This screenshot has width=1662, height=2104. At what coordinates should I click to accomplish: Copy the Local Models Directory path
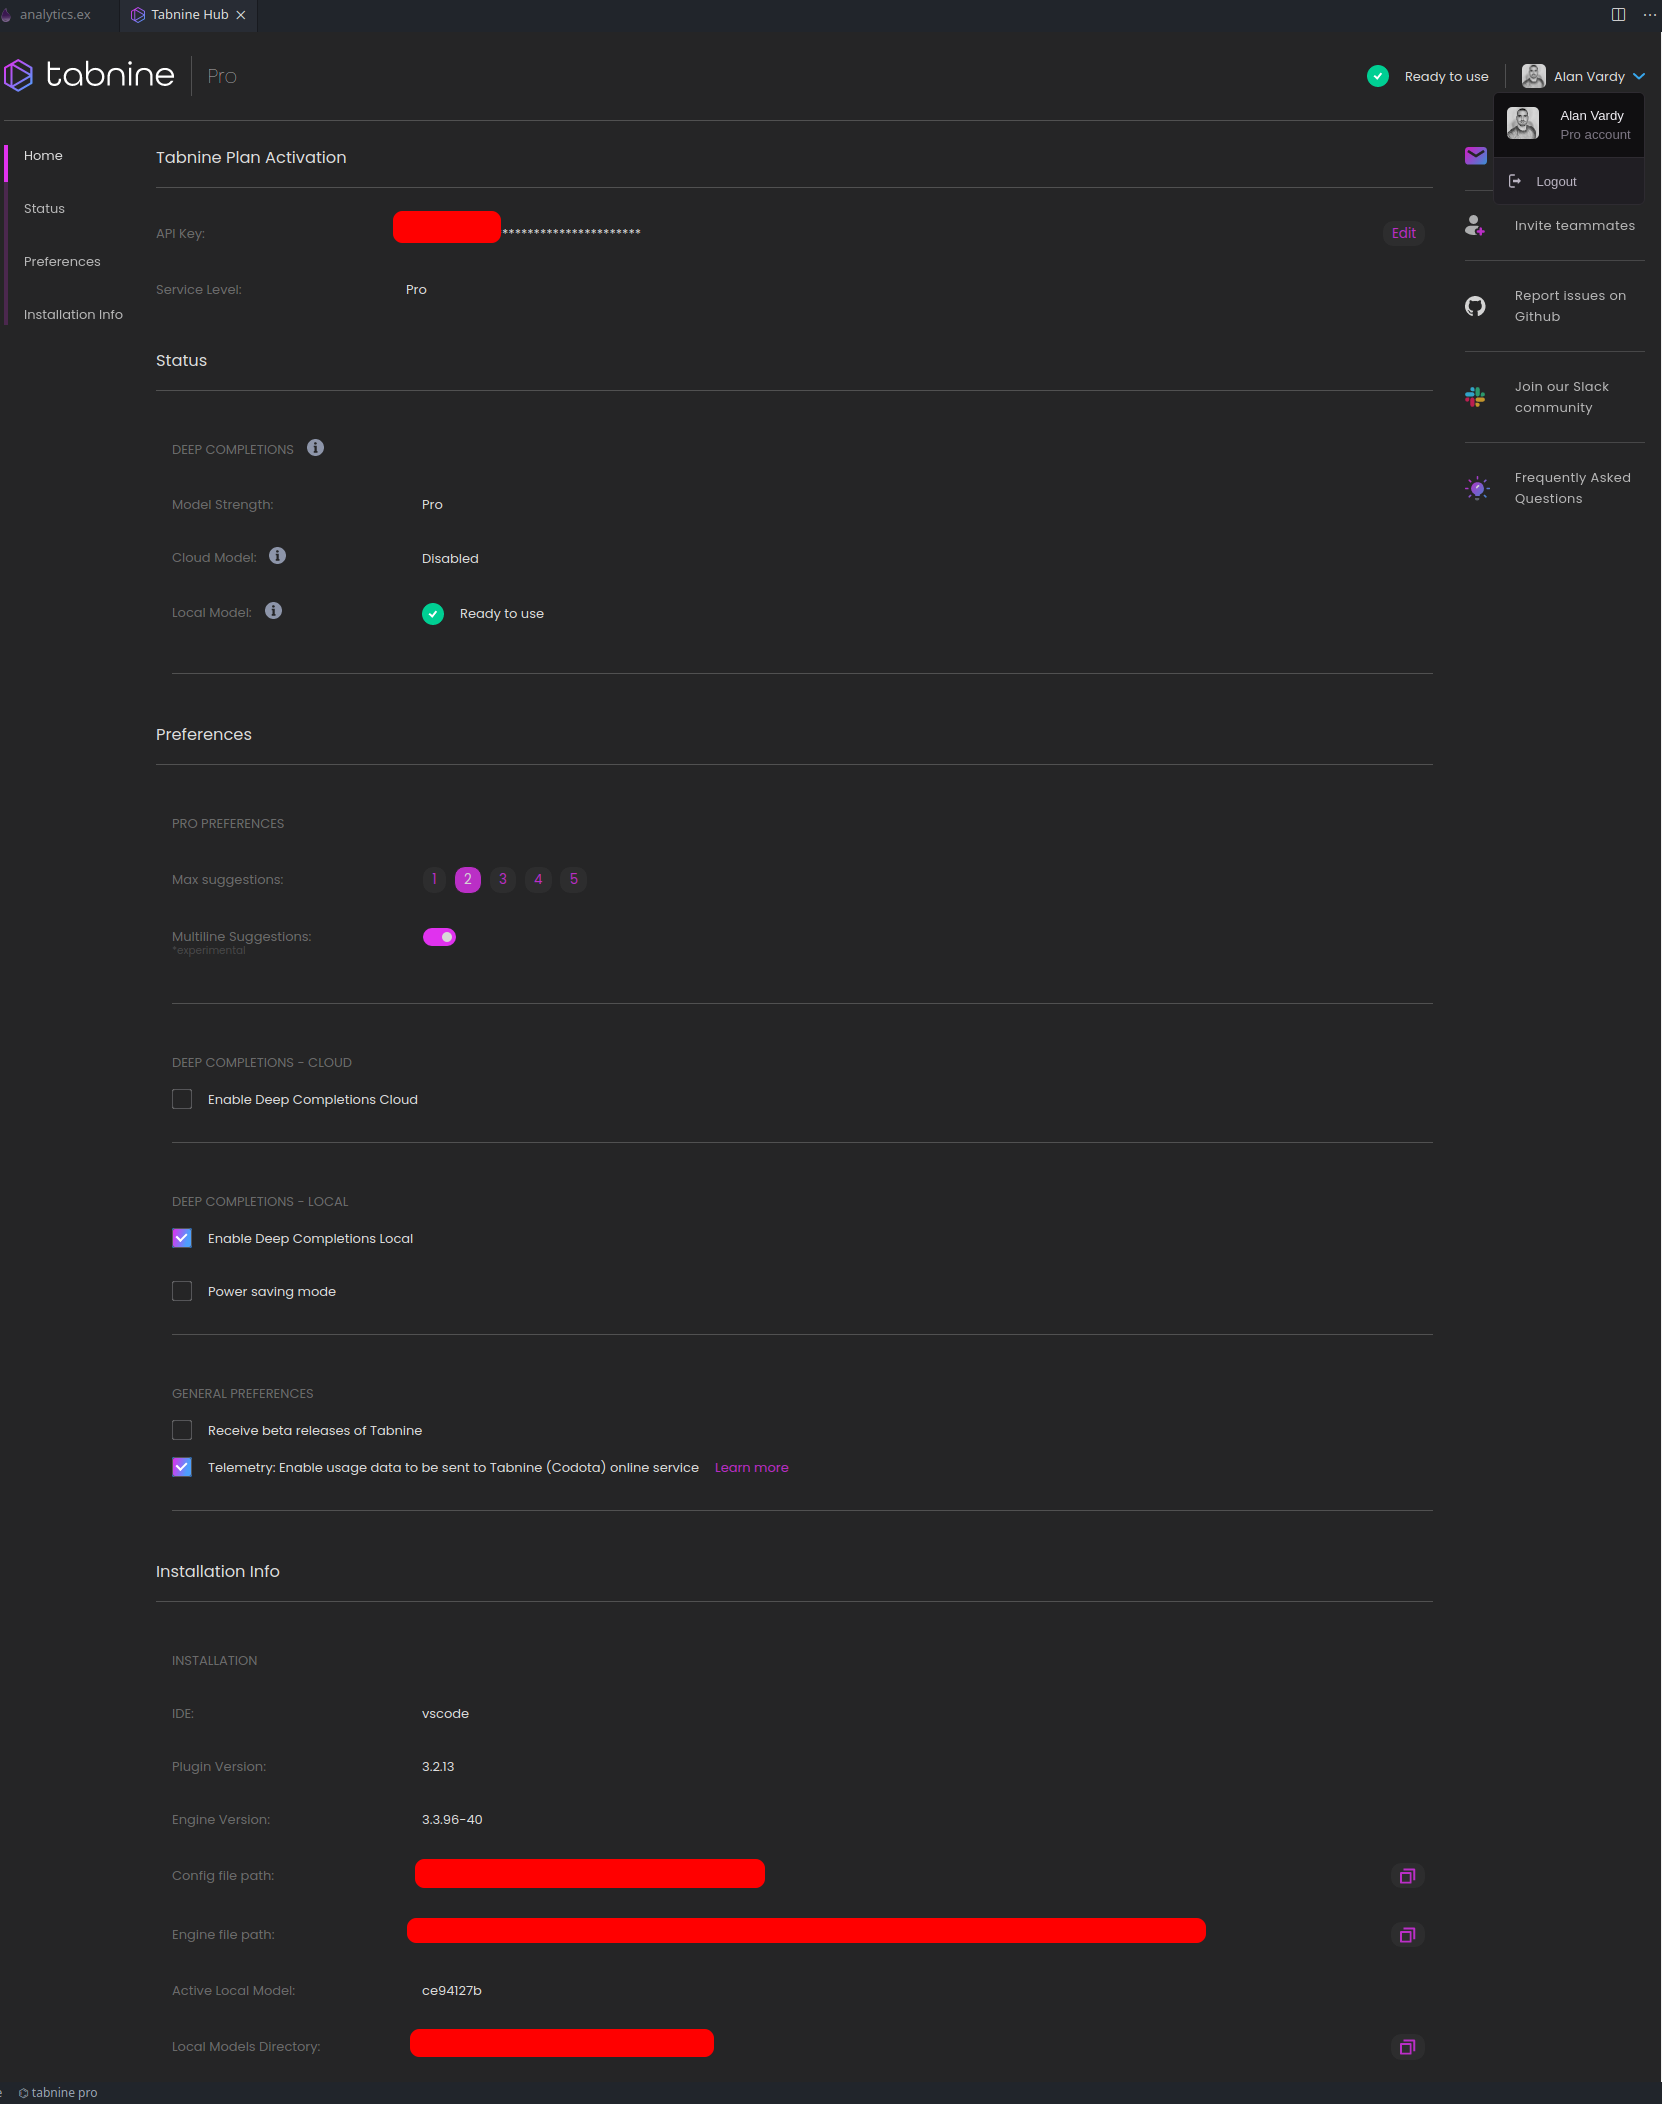click(1408, 2047)
